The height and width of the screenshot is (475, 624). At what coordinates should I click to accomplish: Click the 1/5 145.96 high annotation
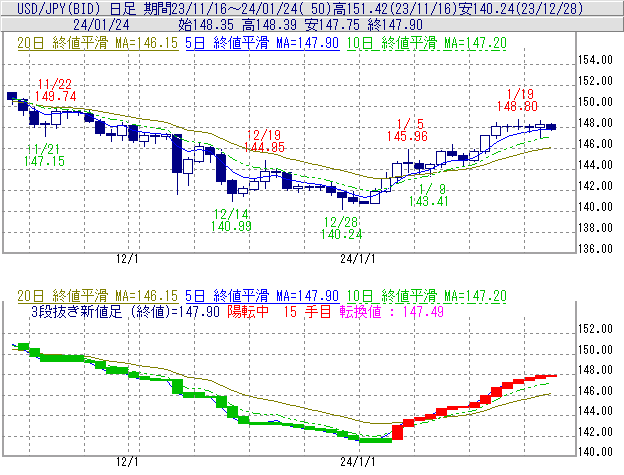[407, 130]
